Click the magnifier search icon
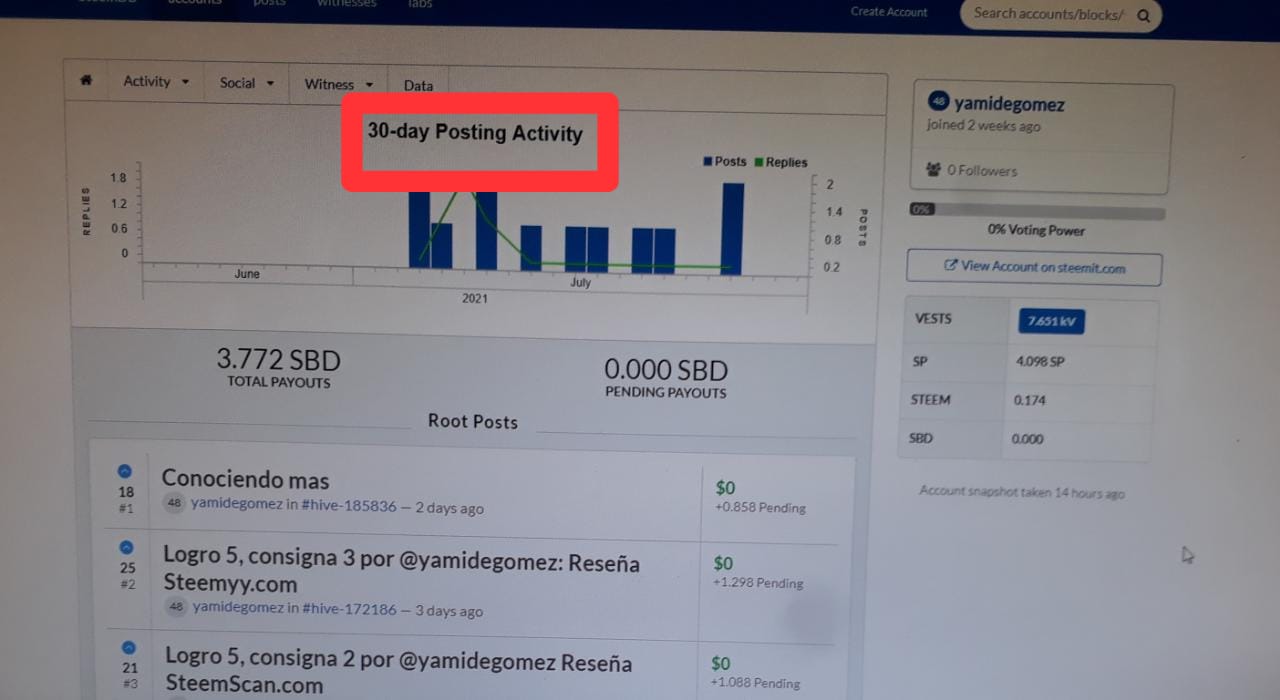 click(x=1143, y=16)
